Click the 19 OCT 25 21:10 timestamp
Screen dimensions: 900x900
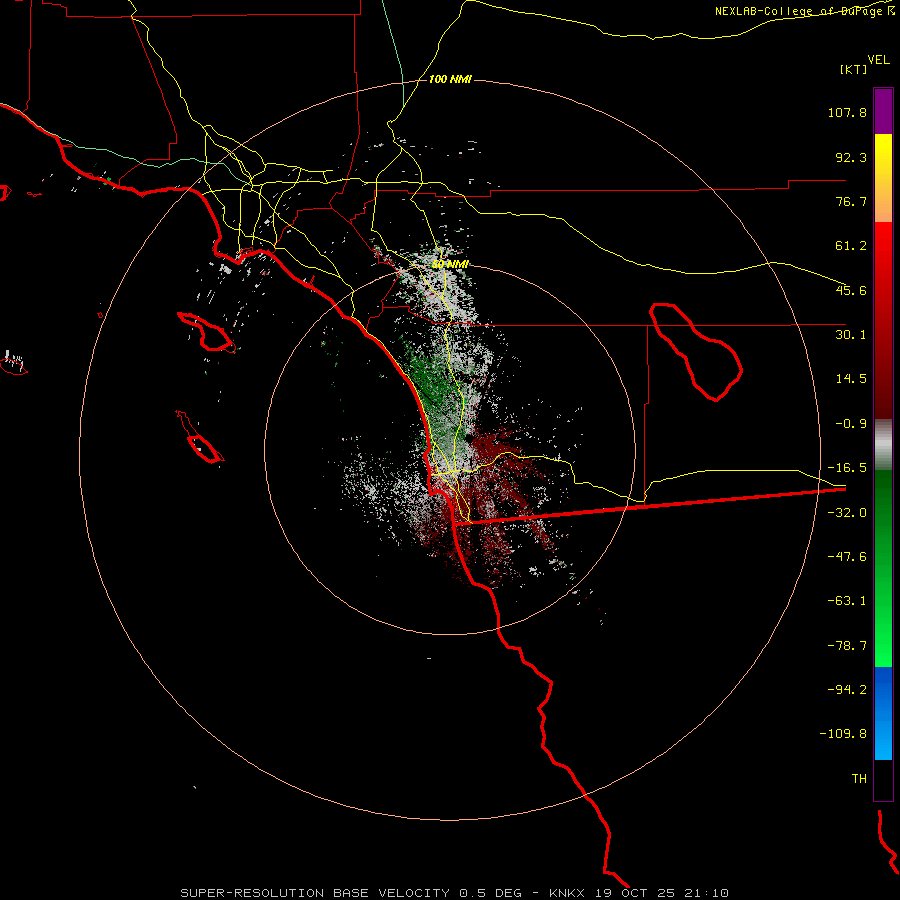662,893
